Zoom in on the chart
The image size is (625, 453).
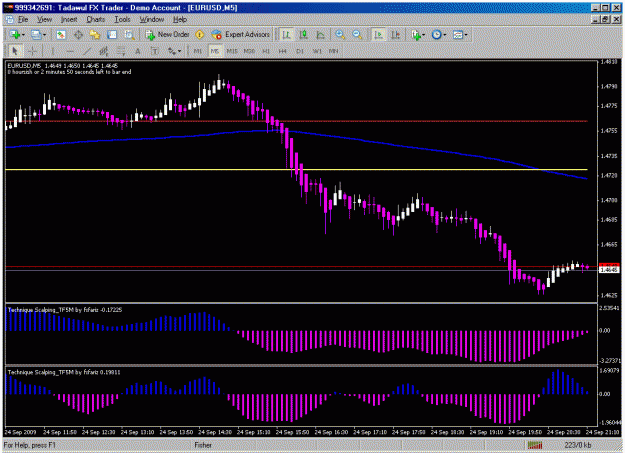(x=340, y=35)
